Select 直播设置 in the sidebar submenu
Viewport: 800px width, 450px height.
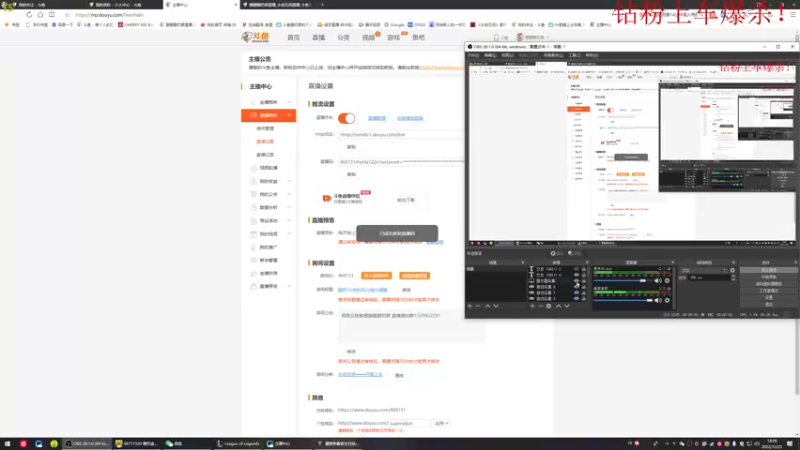coord(265,141)
